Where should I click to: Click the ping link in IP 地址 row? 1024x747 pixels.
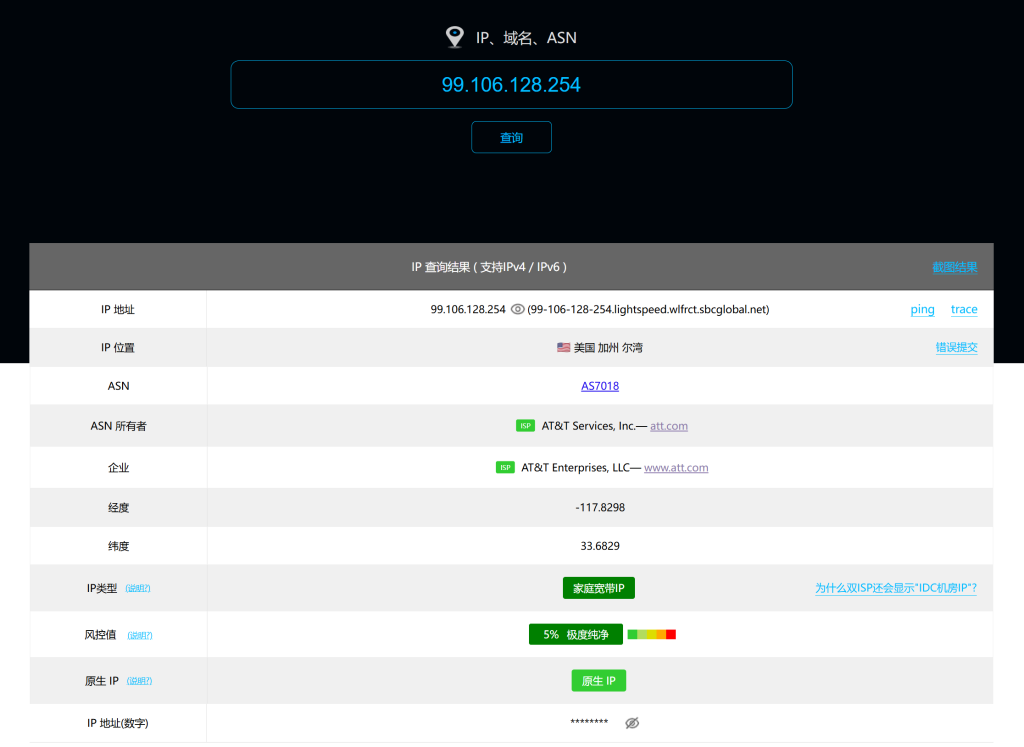(922, 310)
